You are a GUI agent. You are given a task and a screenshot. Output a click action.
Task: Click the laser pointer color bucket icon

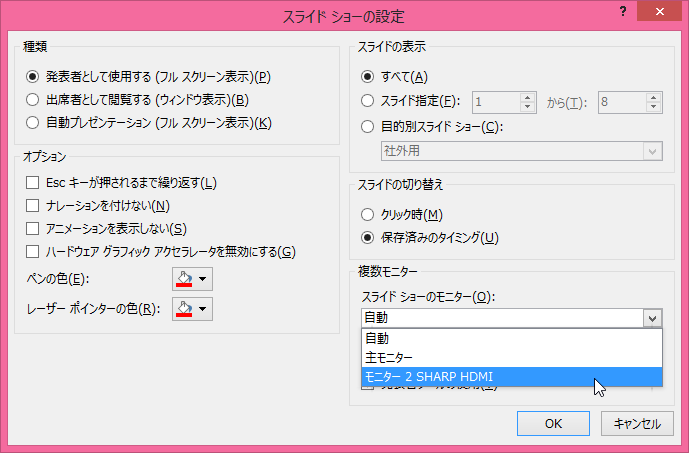click(x=183, y=309)
